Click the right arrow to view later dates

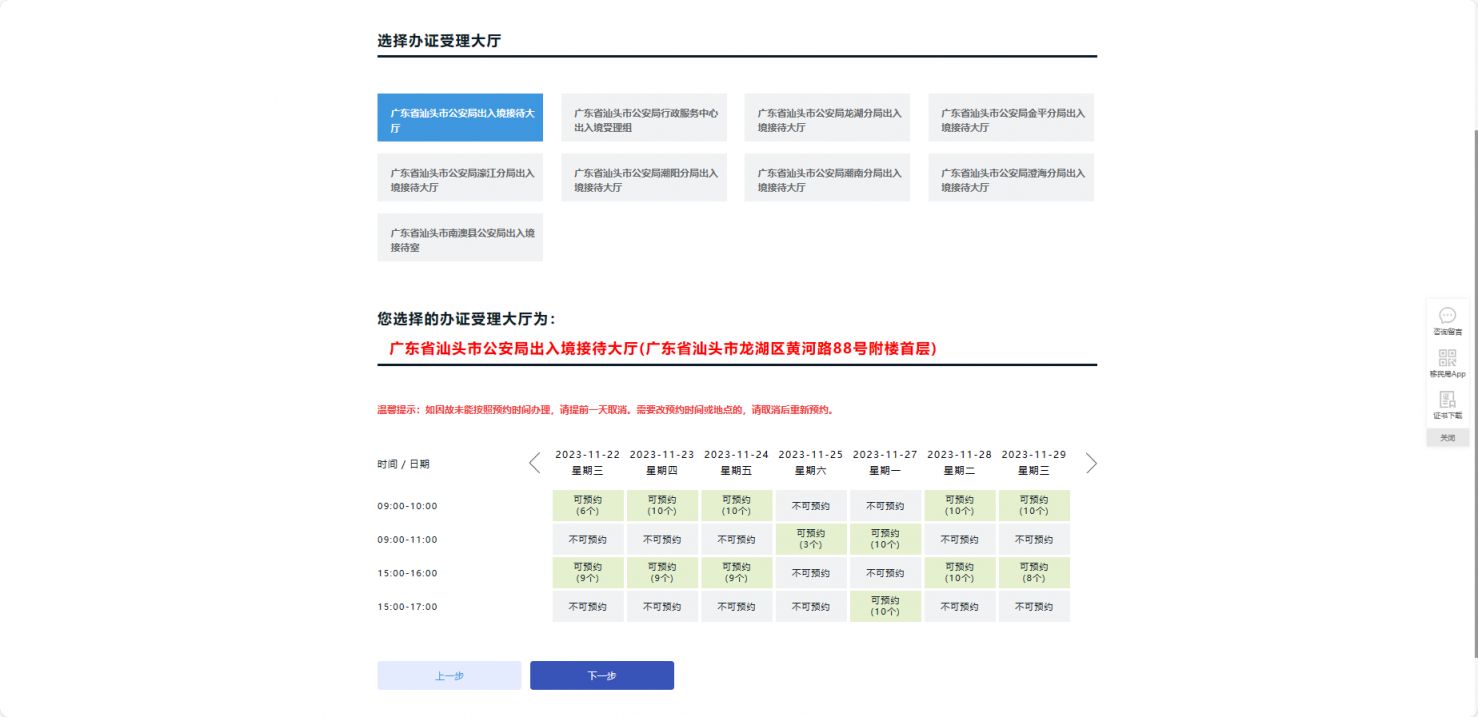pos(1091,463)
